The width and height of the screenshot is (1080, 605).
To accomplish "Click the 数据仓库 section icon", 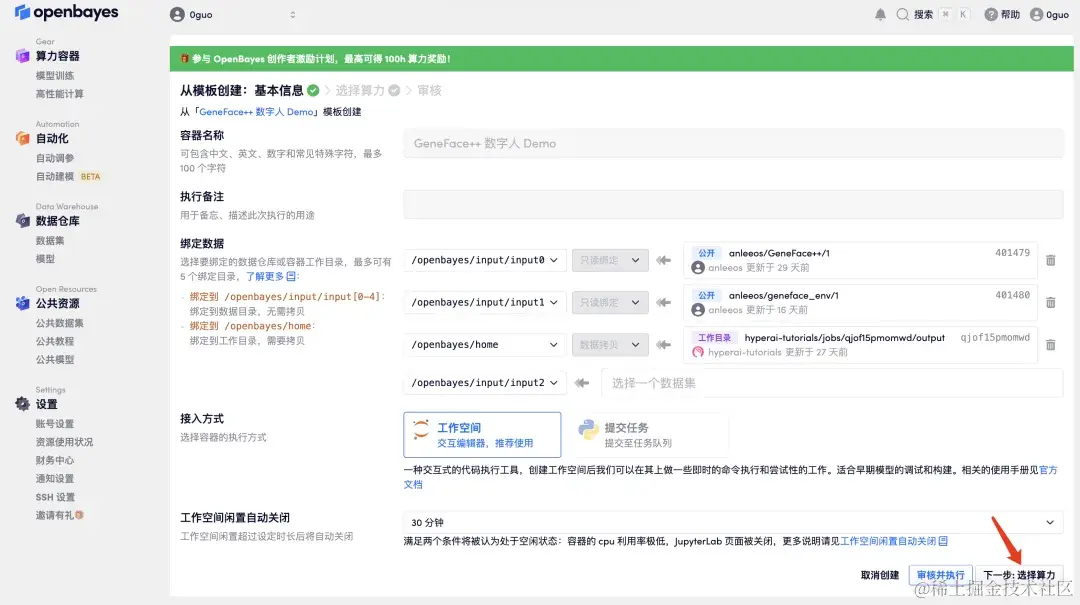I will (x=23, y=221).
